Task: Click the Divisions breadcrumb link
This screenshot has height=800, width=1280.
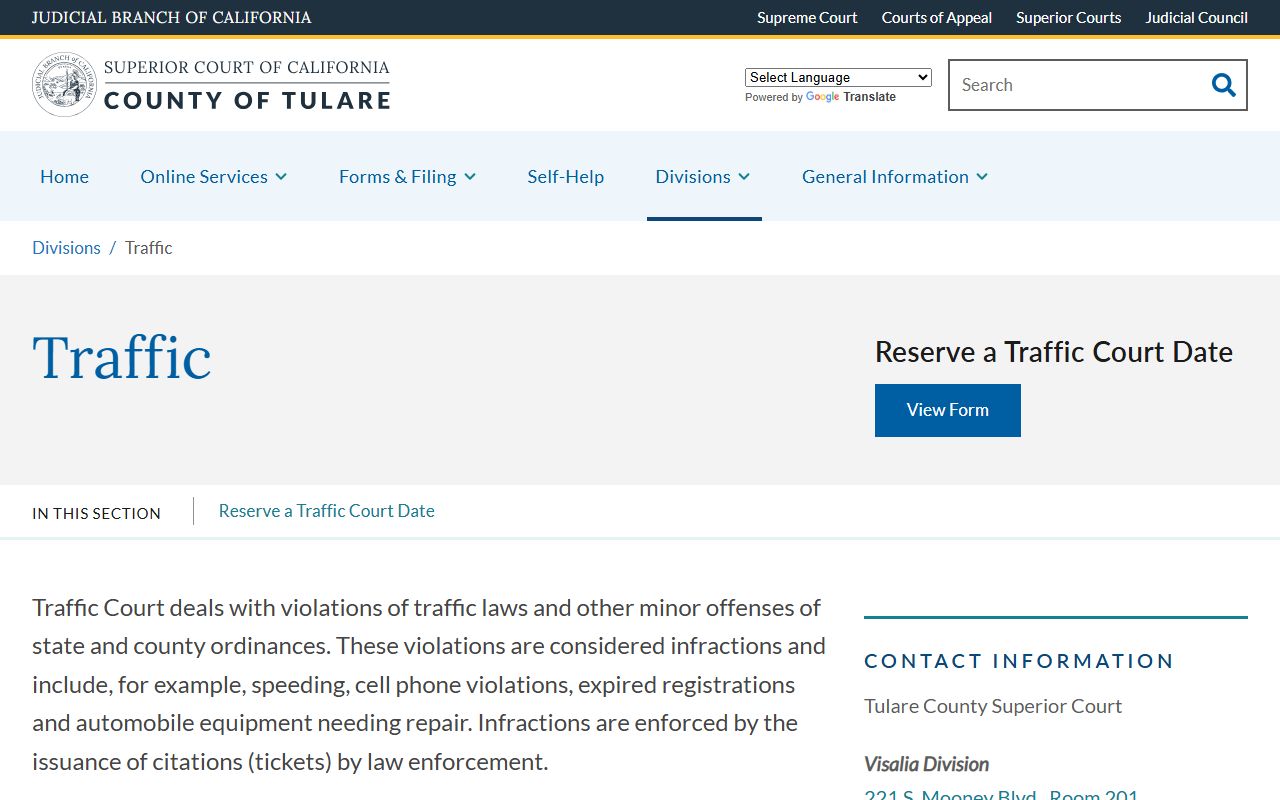Action: [x=66, y=248]
